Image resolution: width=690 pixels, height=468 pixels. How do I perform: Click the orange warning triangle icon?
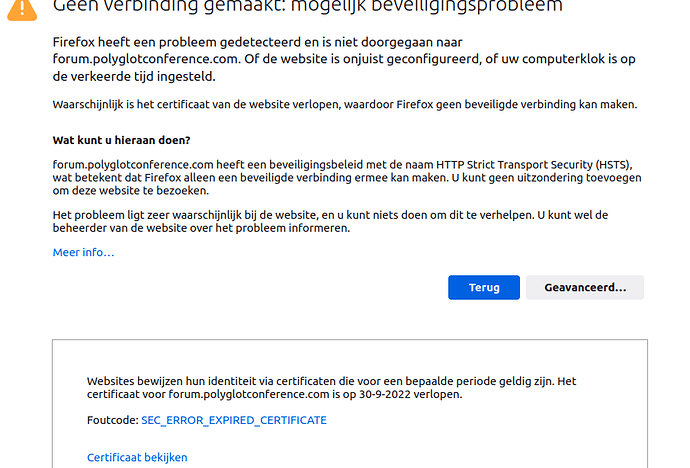point(22,10)
